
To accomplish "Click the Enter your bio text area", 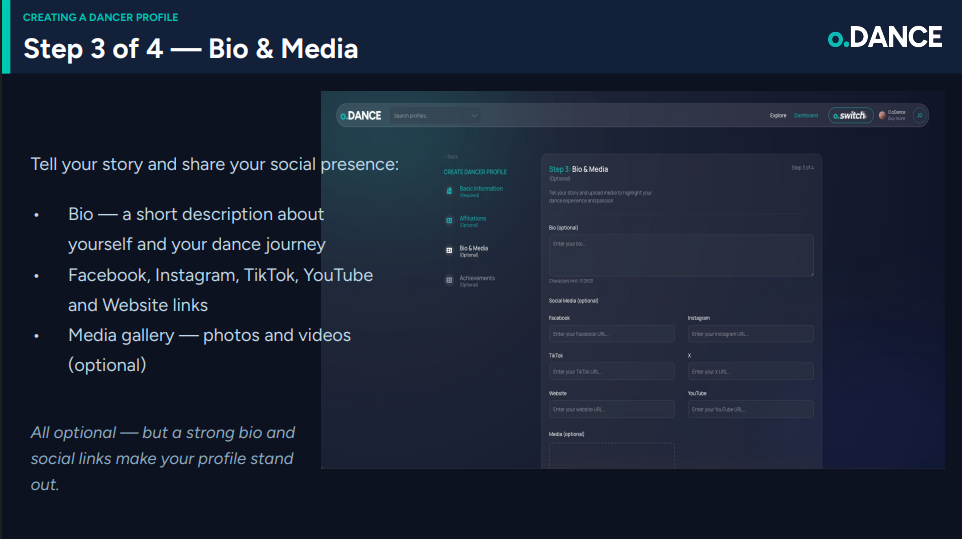I will click(681, 255).
